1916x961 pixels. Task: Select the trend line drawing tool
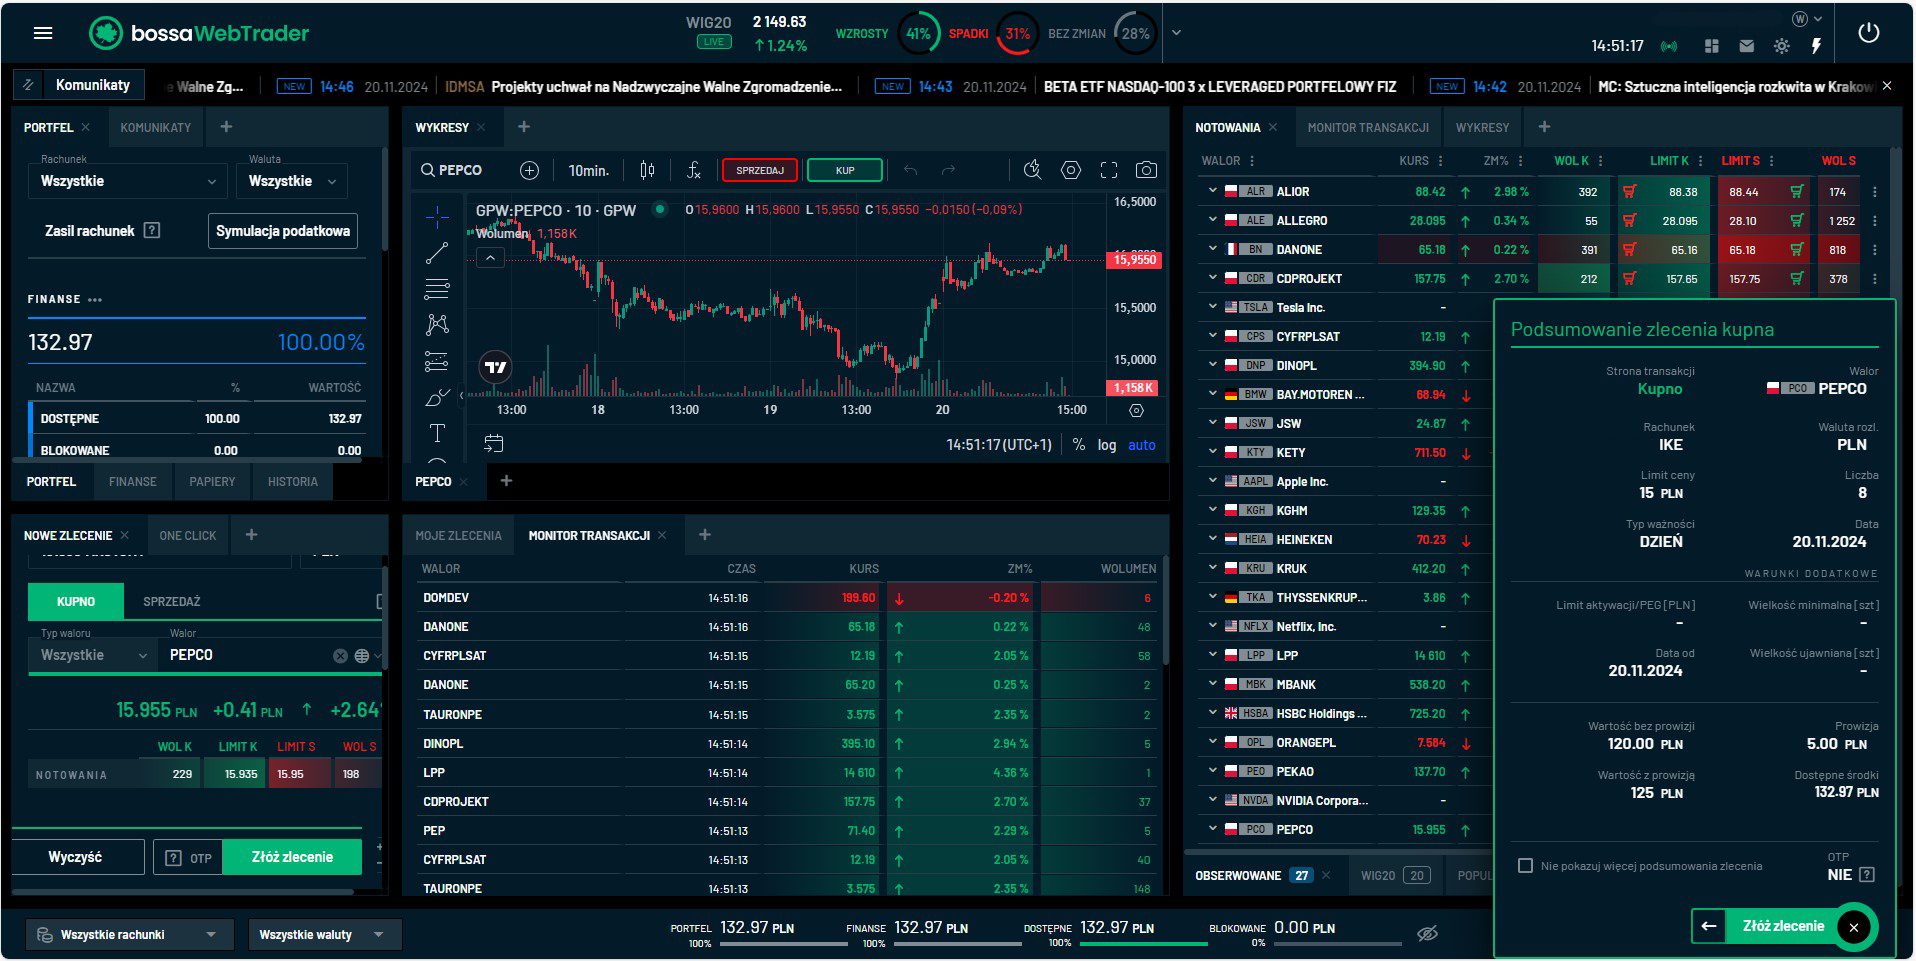point(437,253)
